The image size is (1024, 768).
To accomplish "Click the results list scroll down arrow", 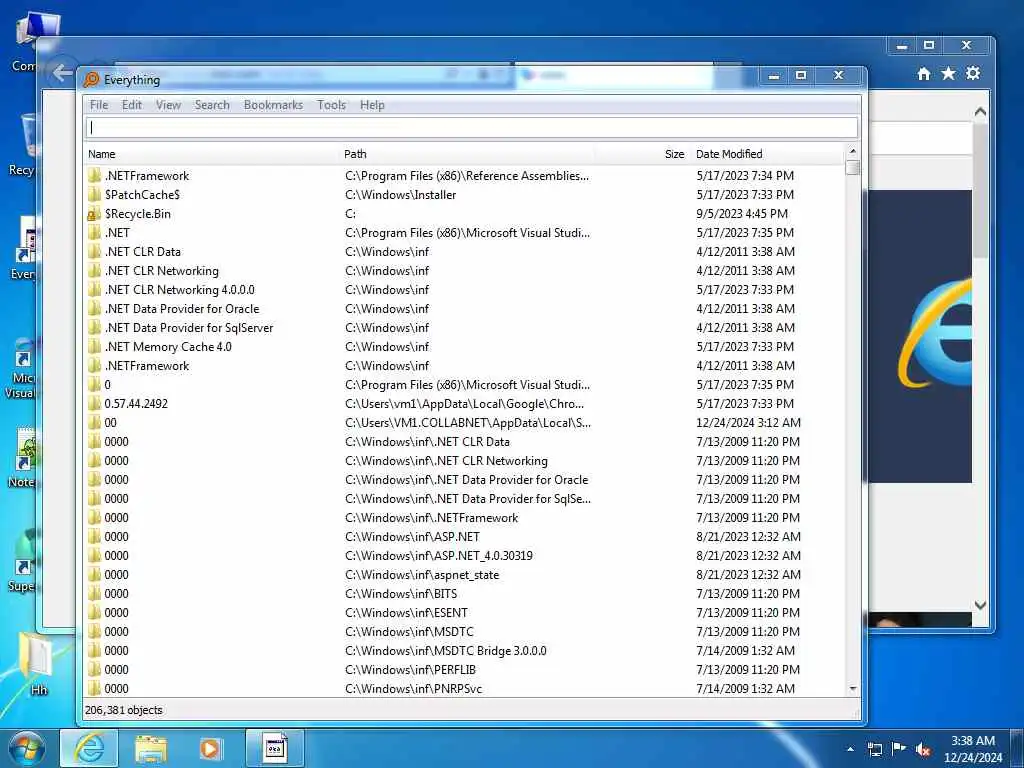I will (852, 688).
